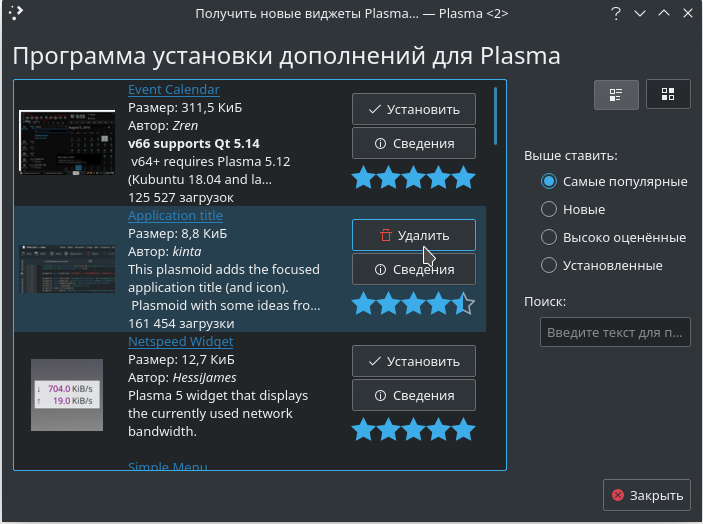Viewport: 703px width, 524px height.
Task: Click the text "v66 supports Qt 5.14"
Action: coord(194,143)
